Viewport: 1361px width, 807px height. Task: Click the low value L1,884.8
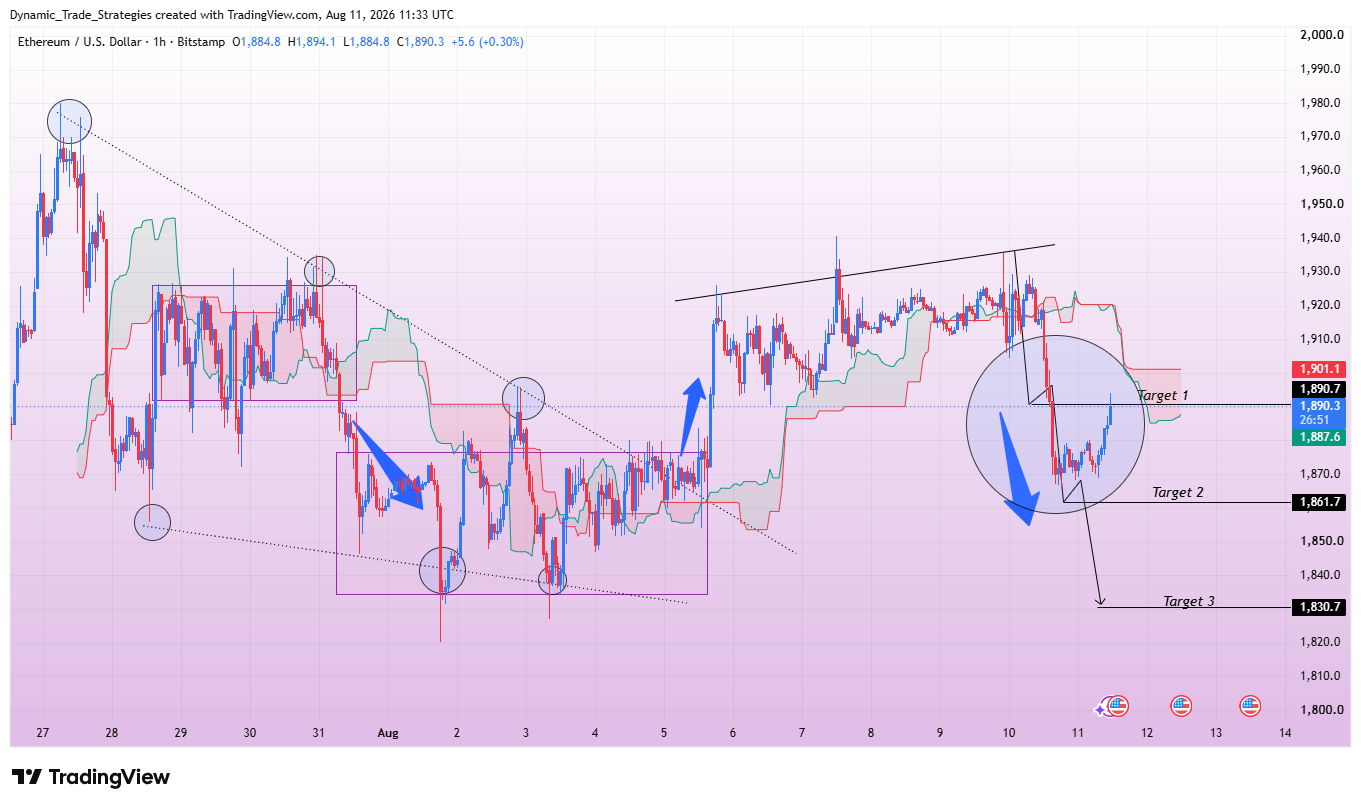pos(366,42)
